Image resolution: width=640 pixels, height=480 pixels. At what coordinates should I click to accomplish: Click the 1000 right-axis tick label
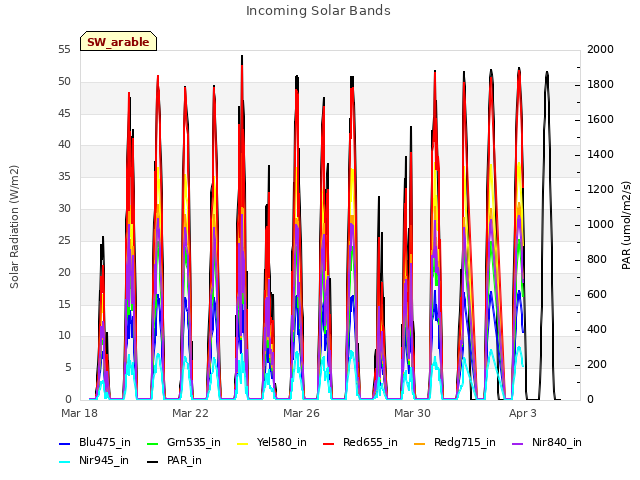pos(600,224)
